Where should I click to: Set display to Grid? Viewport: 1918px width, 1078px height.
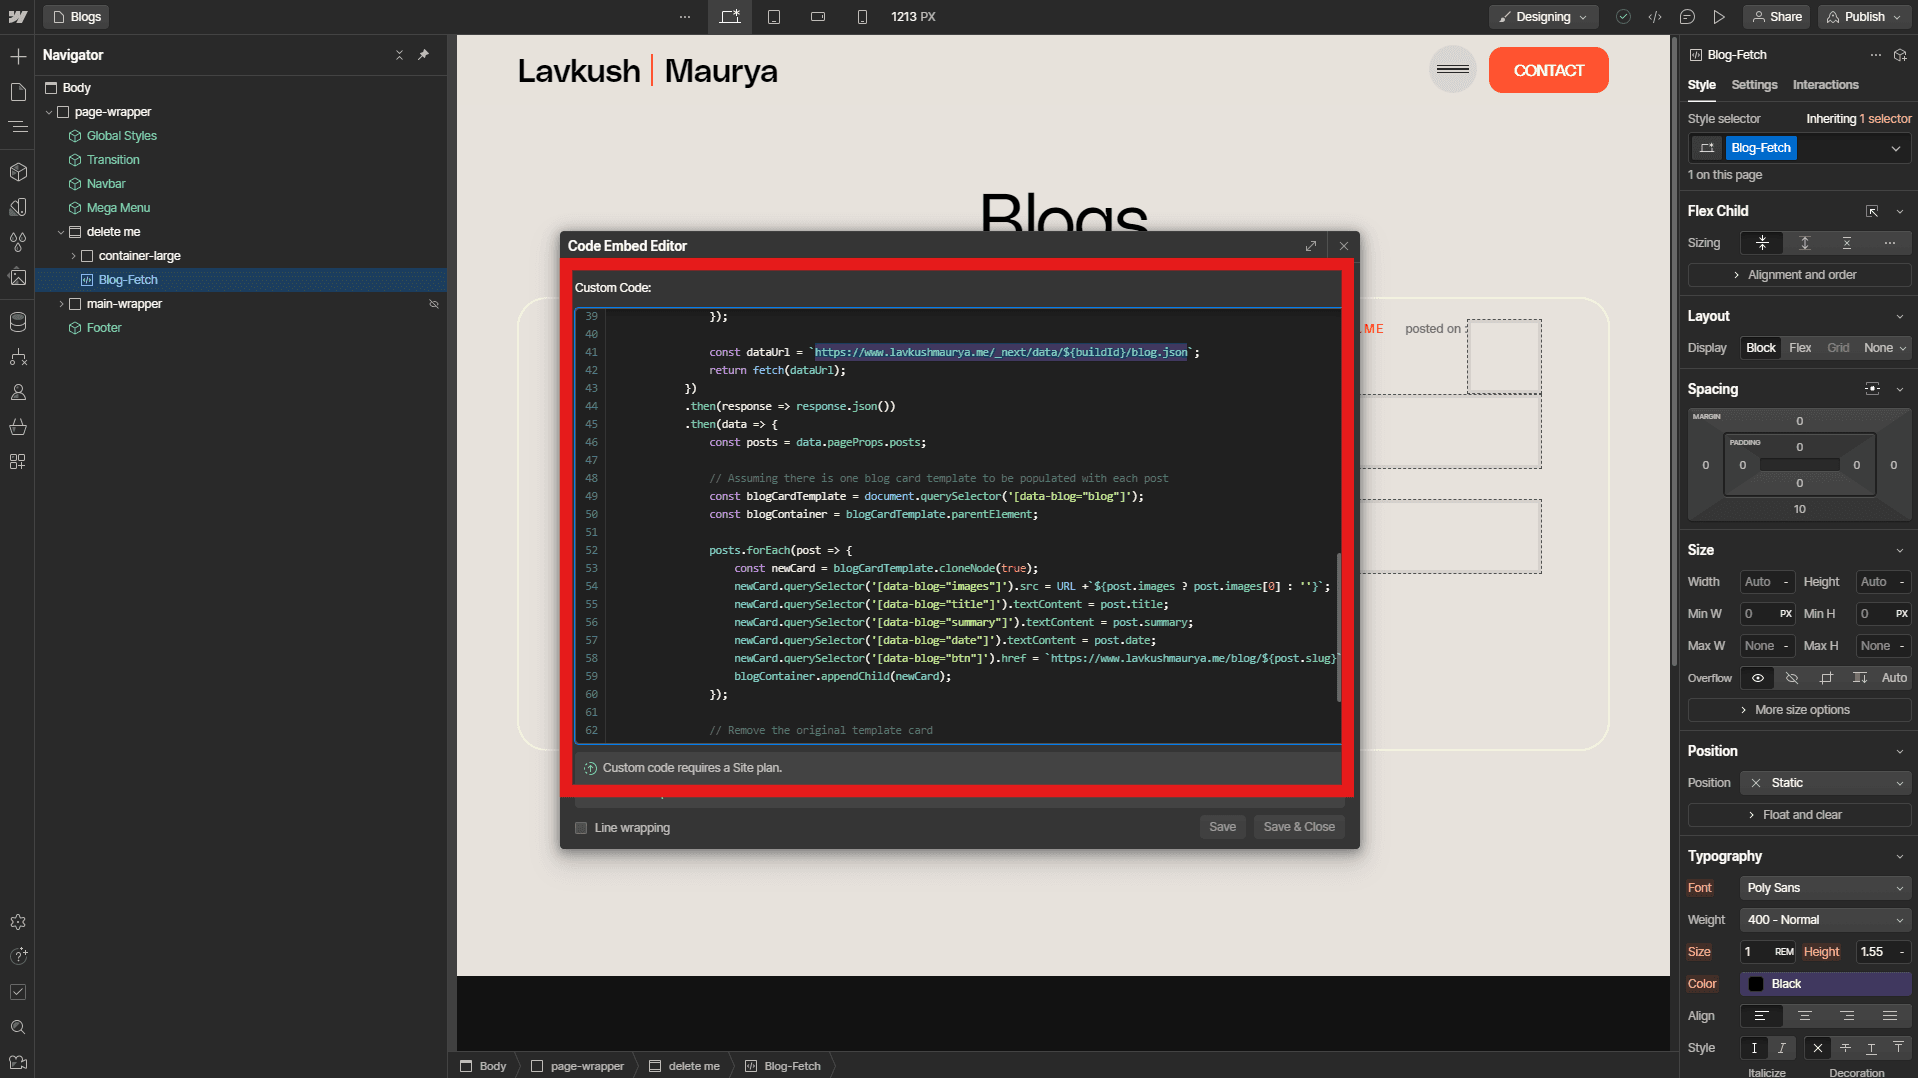pyautogui.click(x=1838, y=348)
